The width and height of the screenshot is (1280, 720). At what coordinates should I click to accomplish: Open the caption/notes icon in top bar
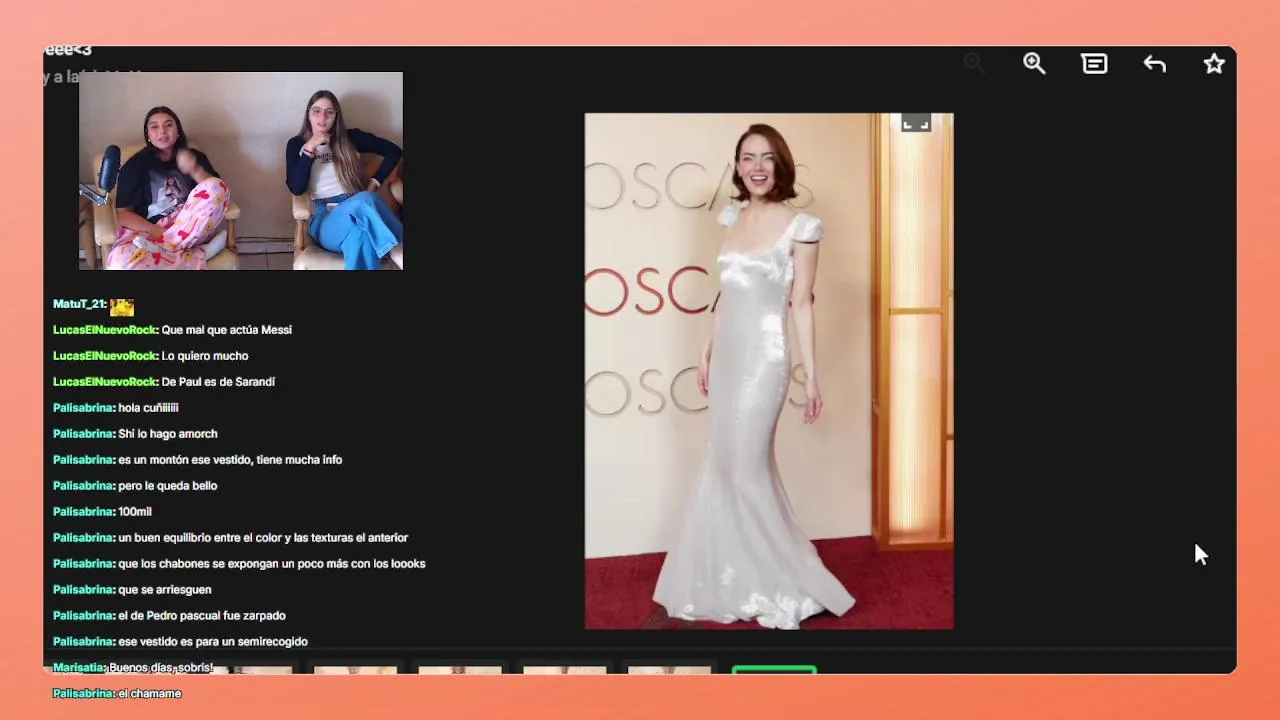click(1094, 64)
